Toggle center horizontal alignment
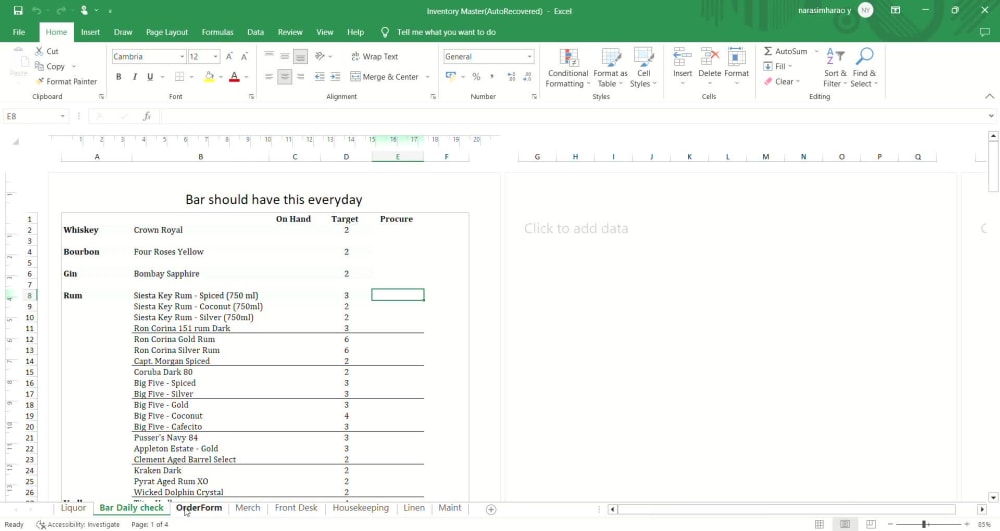The image size is (1000, 531). (285, 77)
